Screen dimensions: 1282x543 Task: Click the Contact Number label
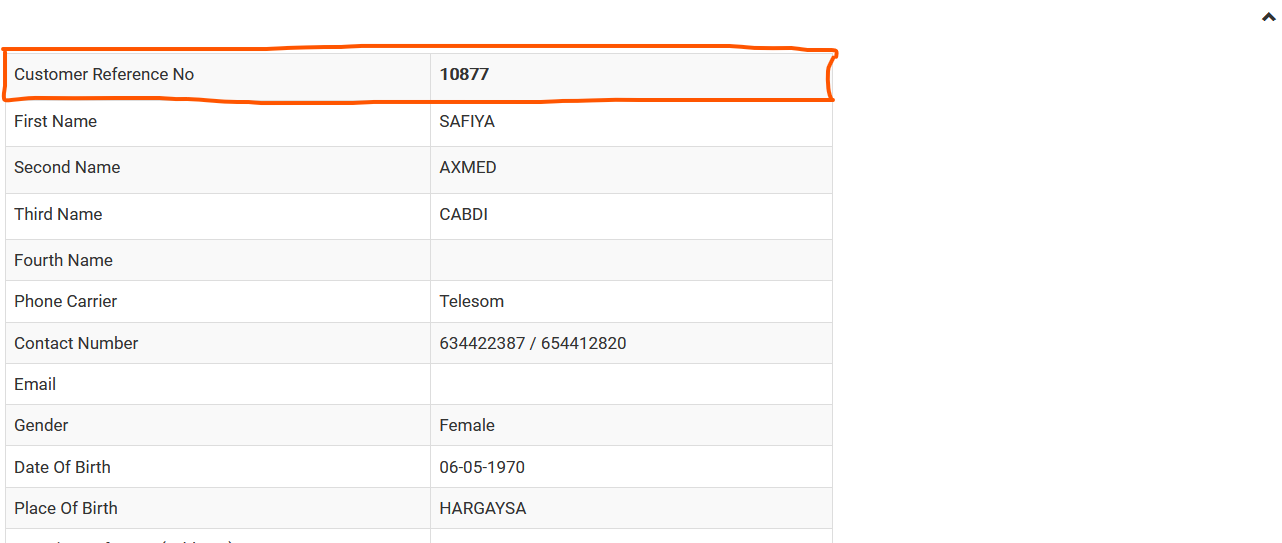pos(76,343)
